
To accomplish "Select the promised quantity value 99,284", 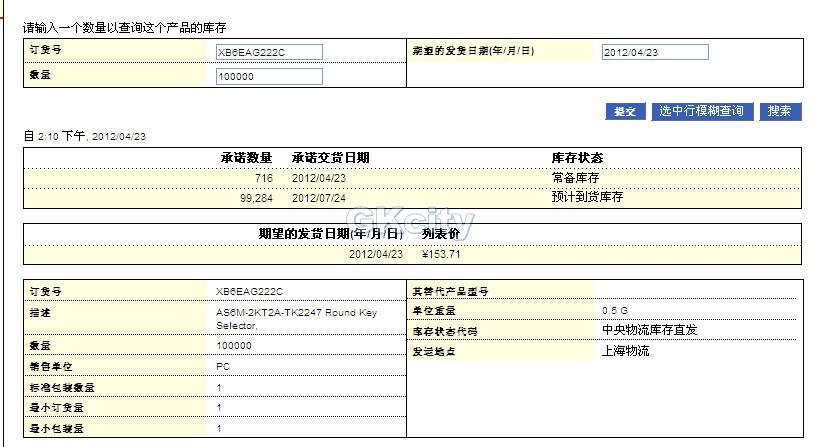I will tap(257, 198).
